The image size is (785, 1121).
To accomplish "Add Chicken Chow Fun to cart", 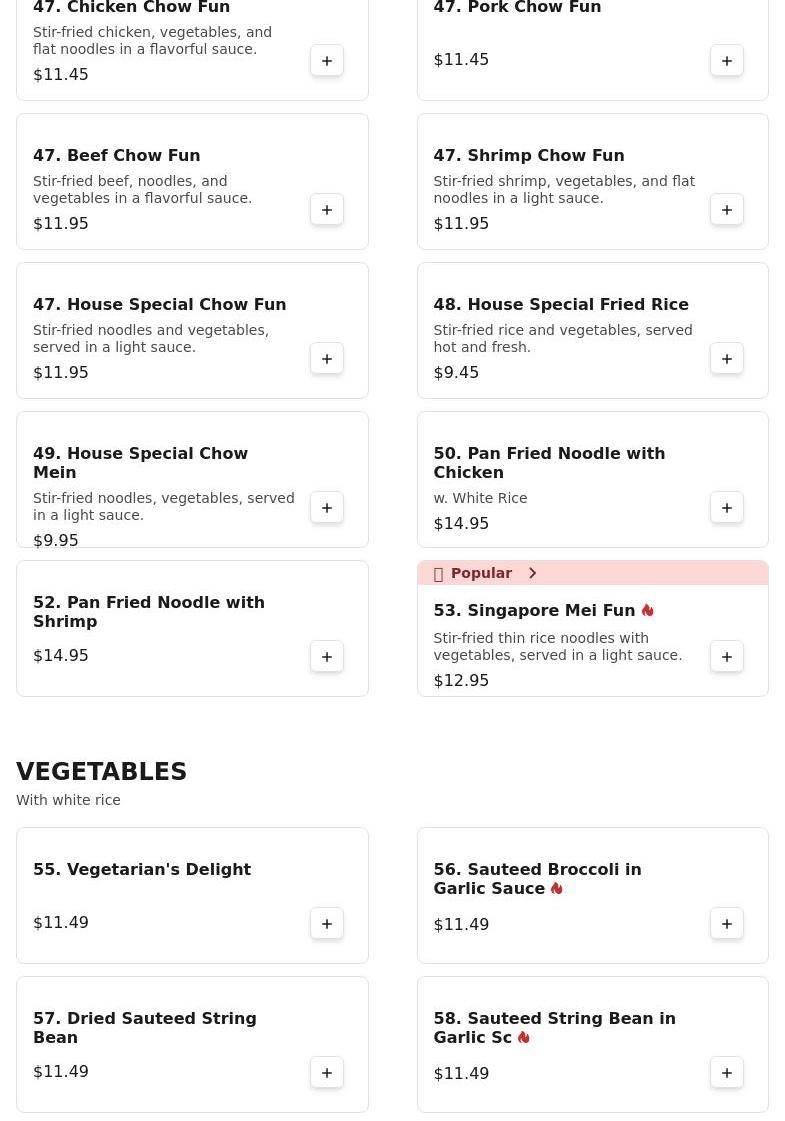I will pos(327,61).
